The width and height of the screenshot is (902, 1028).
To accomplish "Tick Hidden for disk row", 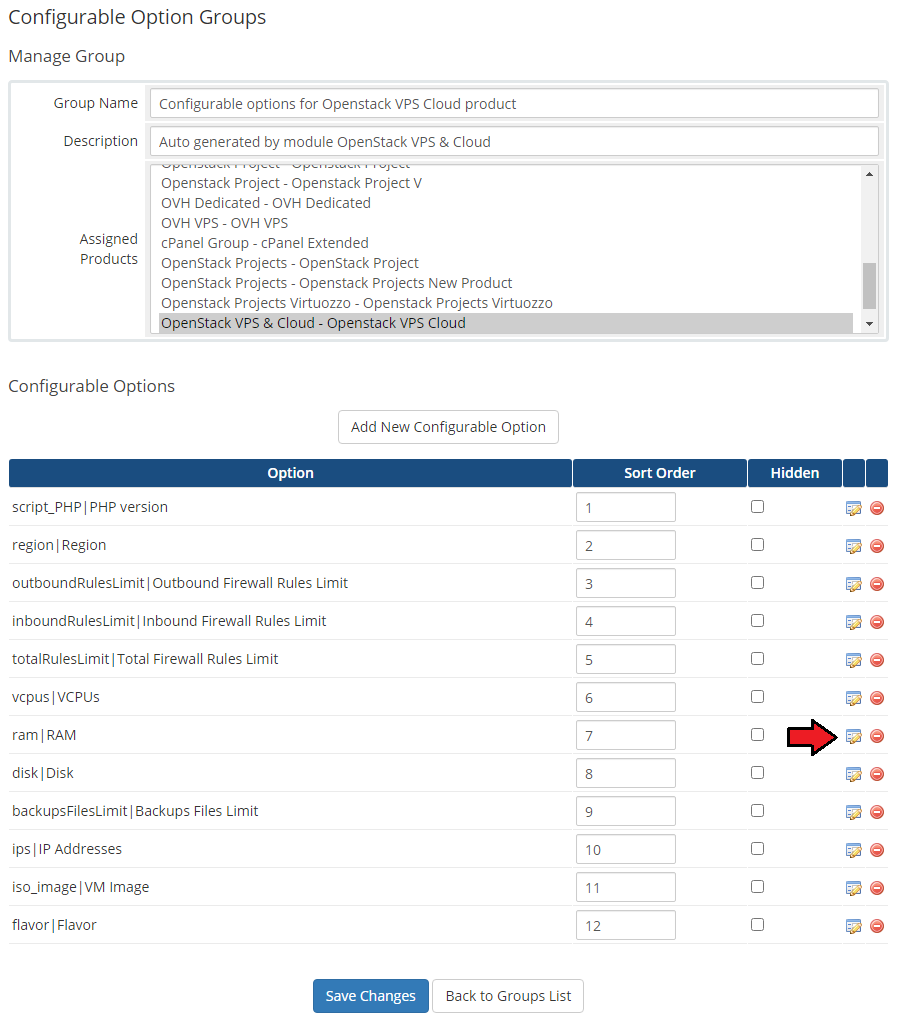I will point(757,773).
